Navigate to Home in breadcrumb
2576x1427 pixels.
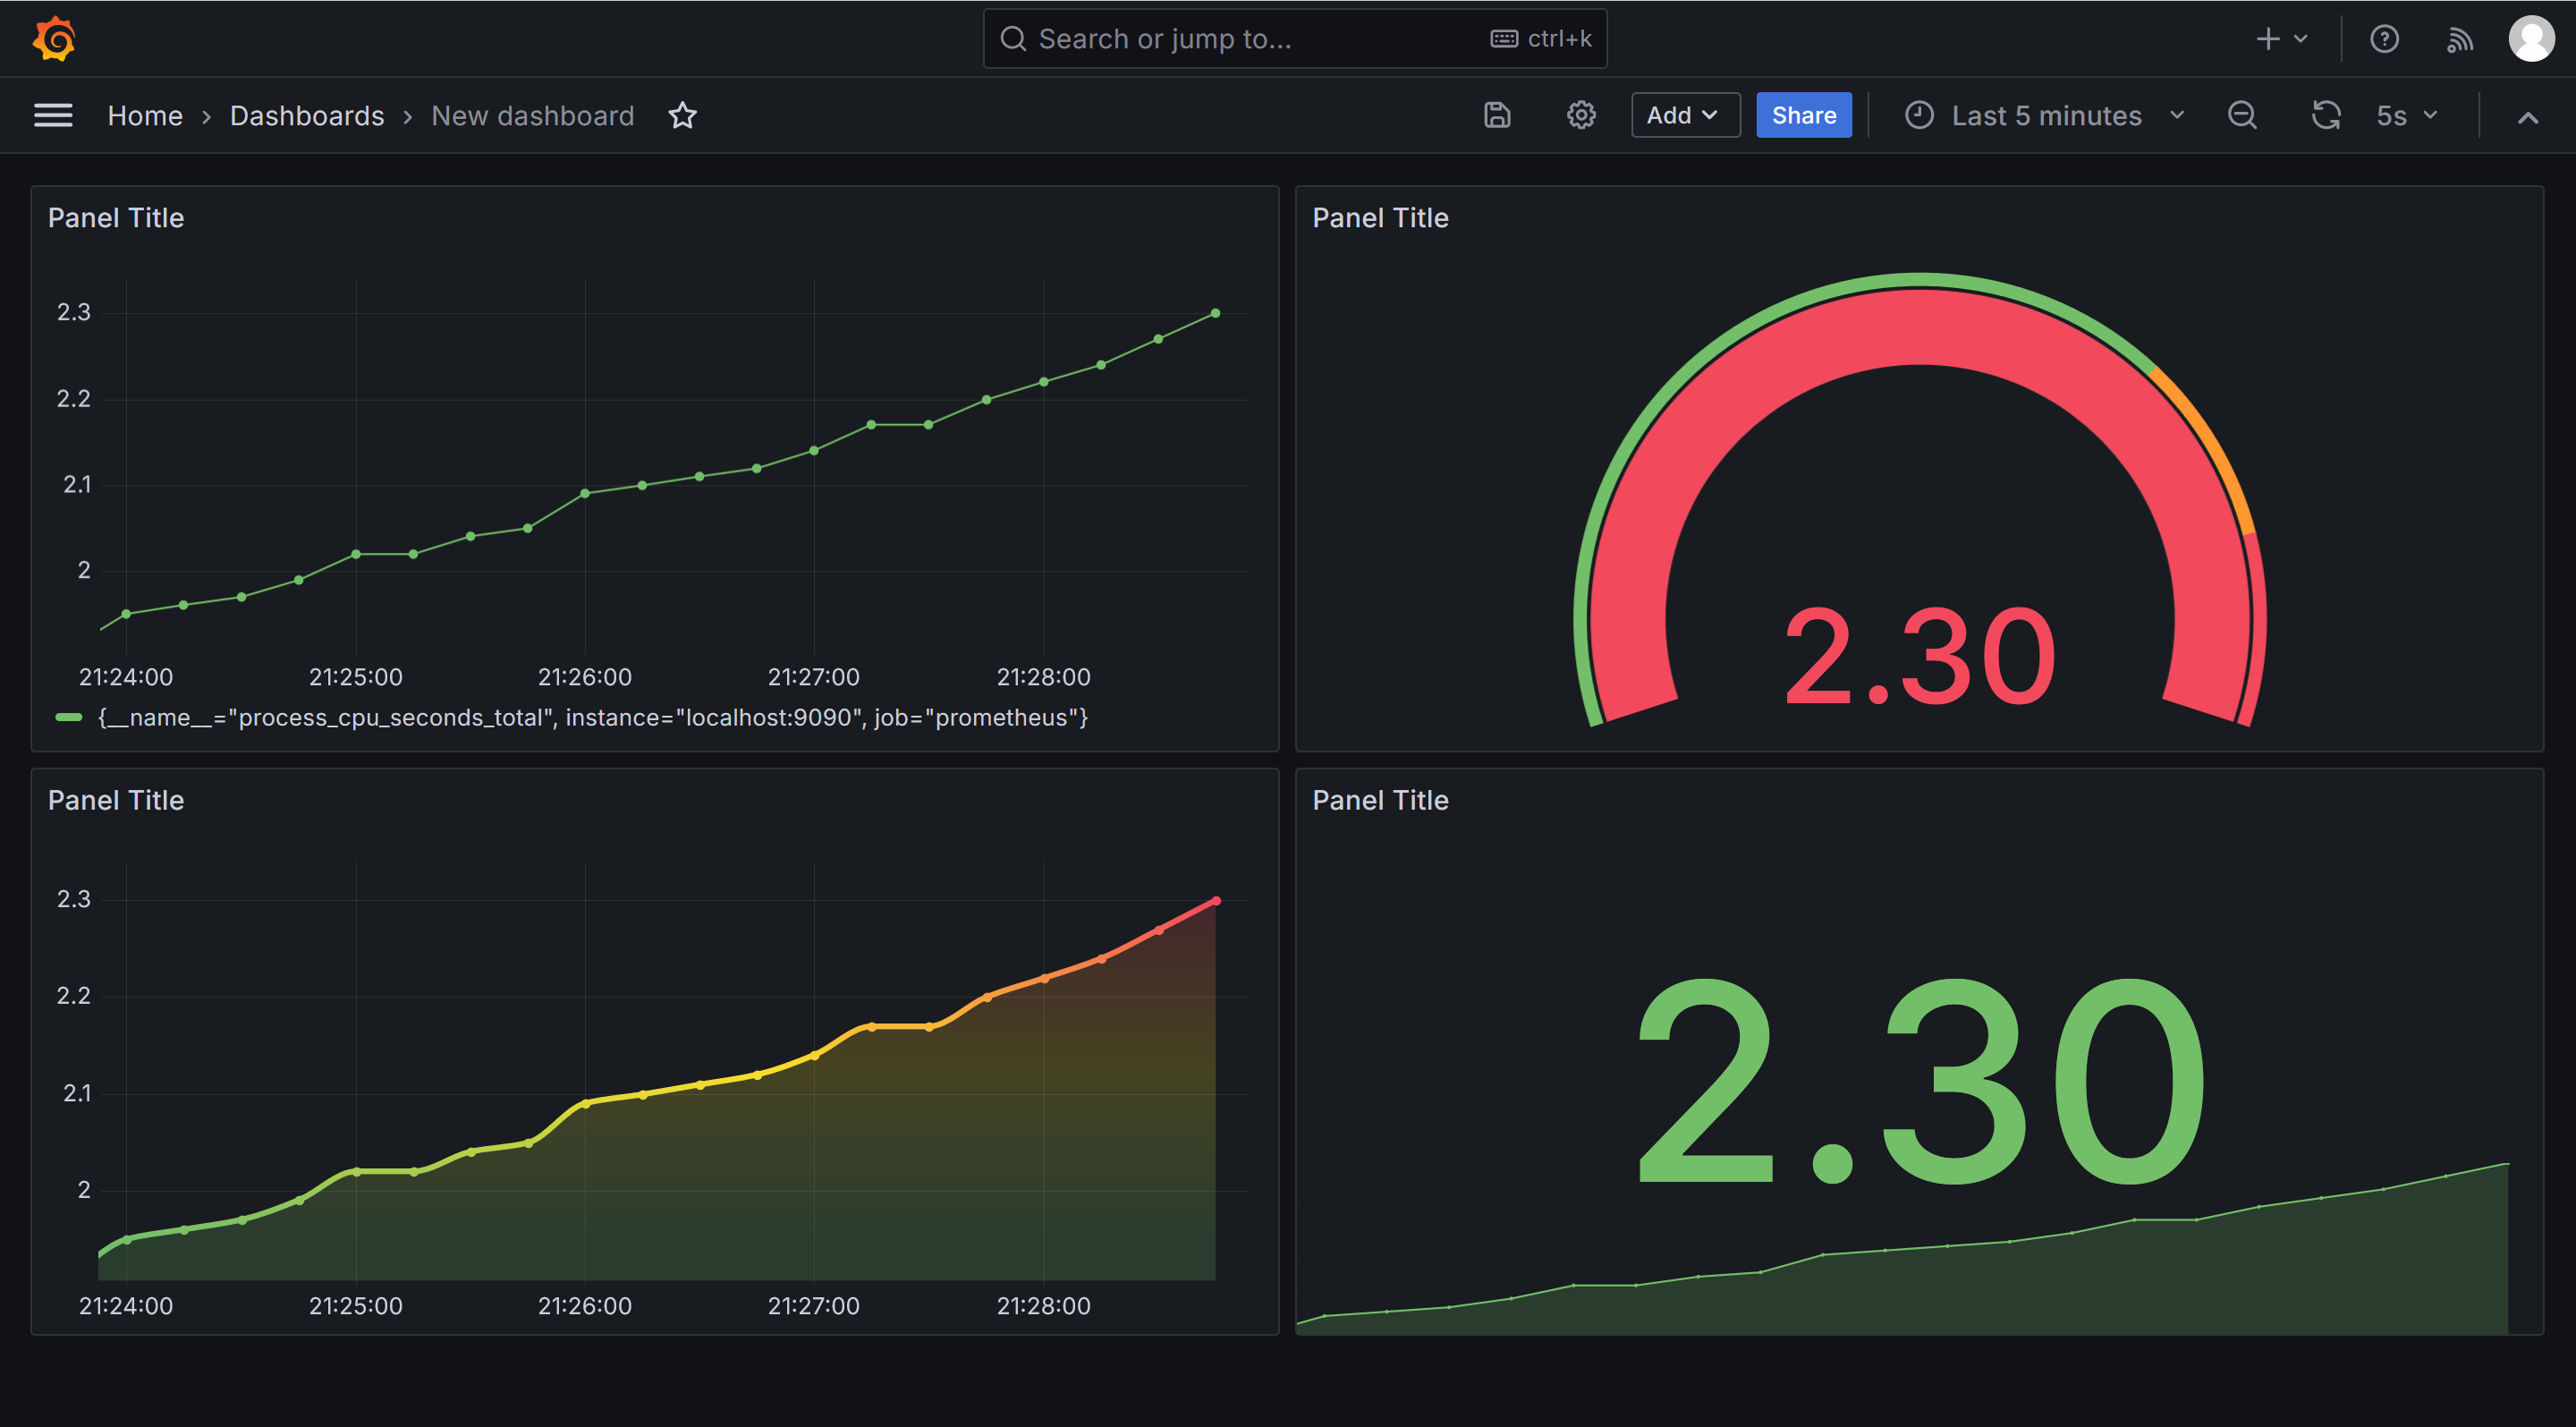[x=145, y=116]
